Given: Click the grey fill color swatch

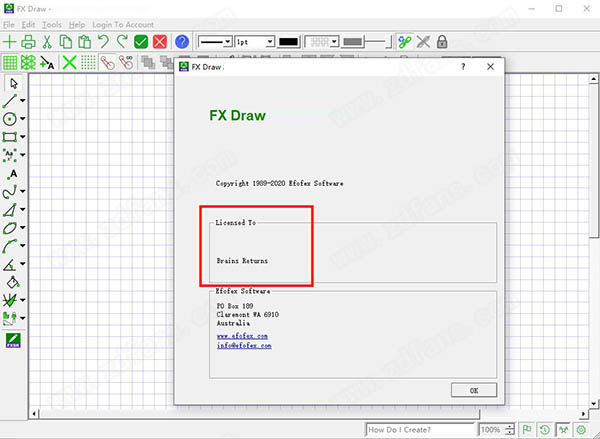Looking at the screenshot, I should pos(352,42).
